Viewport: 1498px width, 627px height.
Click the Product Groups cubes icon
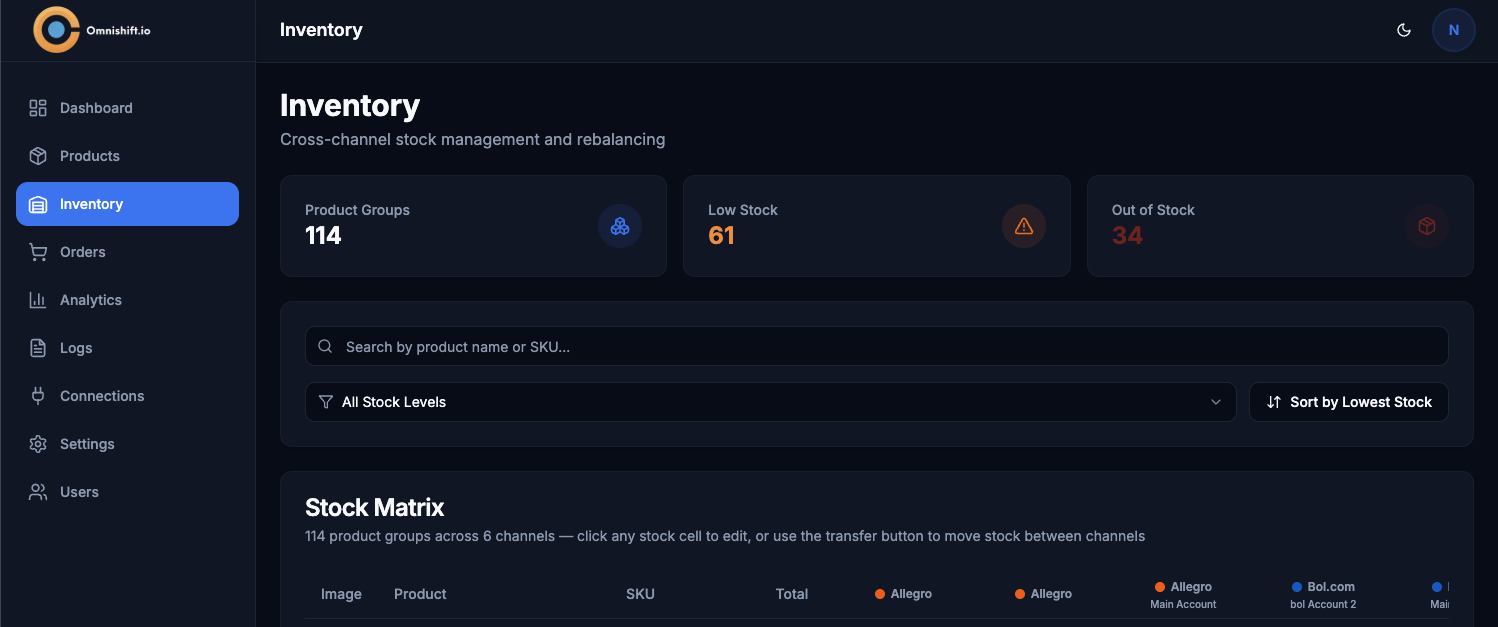(620, 226)
